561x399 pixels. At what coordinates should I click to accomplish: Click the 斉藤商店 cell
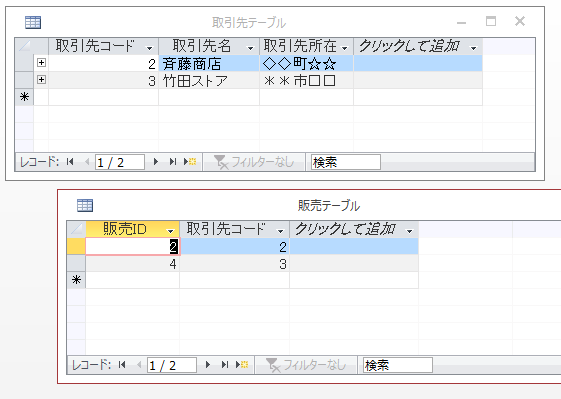point(209,63)
